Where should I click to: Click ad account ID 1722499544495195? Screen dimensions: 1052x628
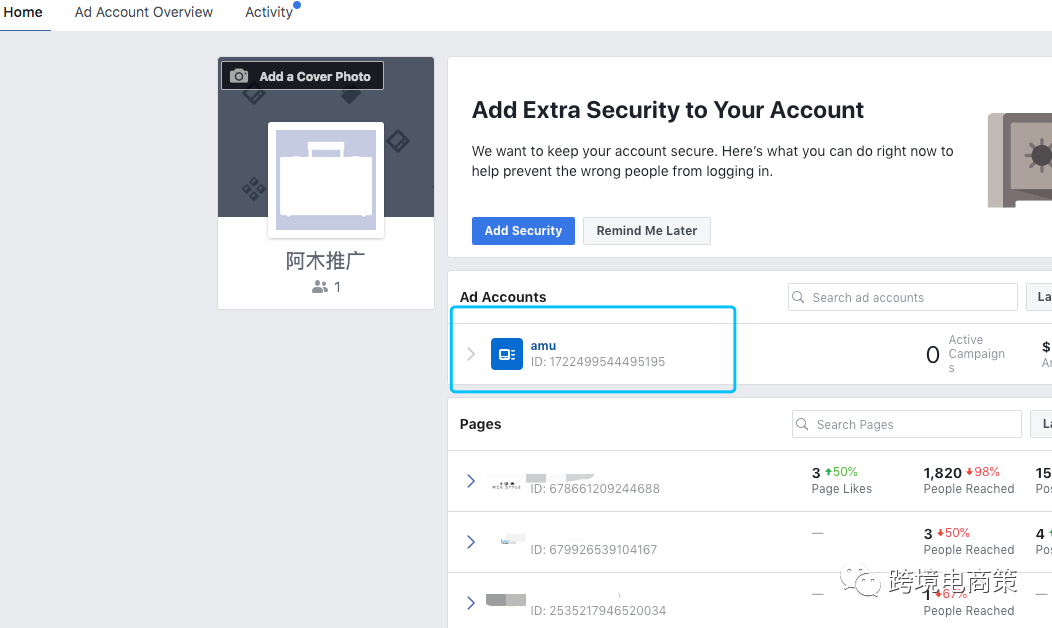point(598,362)
